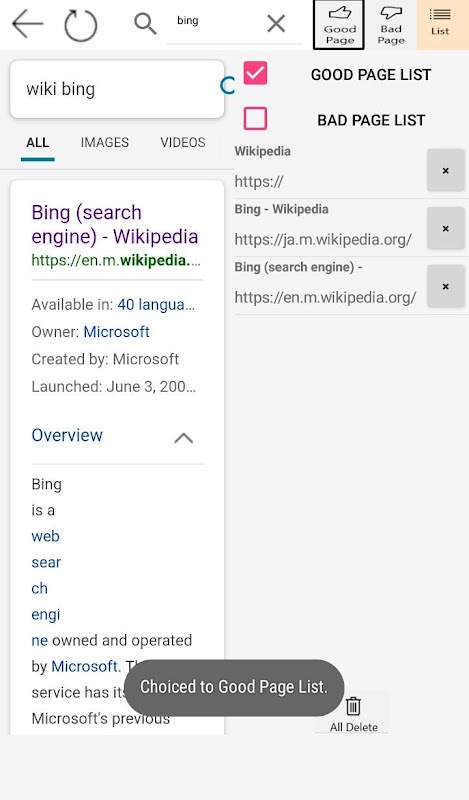Open Bing (search engine) - Wikipedia result link

pyautogui.click(x=115, y=224)
